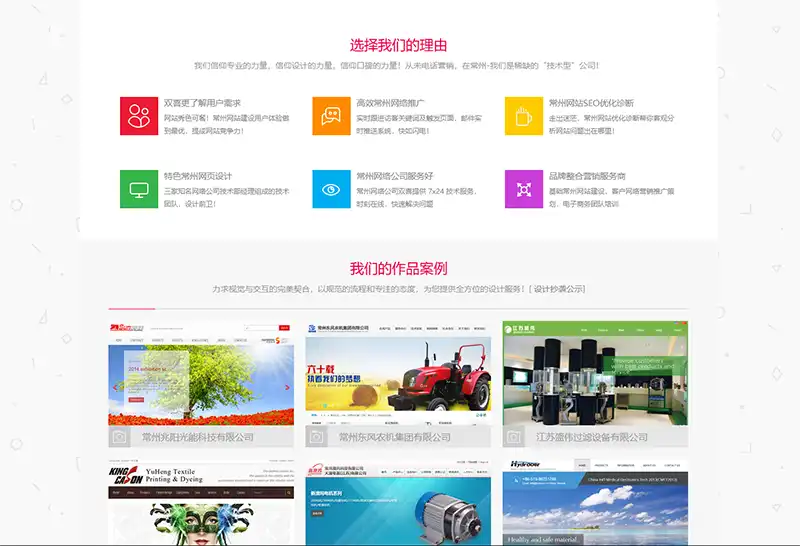Viewport: 800px width, 546px height.
Task: Open the electric motor website thumbnail
Action: tap(398, 505)
